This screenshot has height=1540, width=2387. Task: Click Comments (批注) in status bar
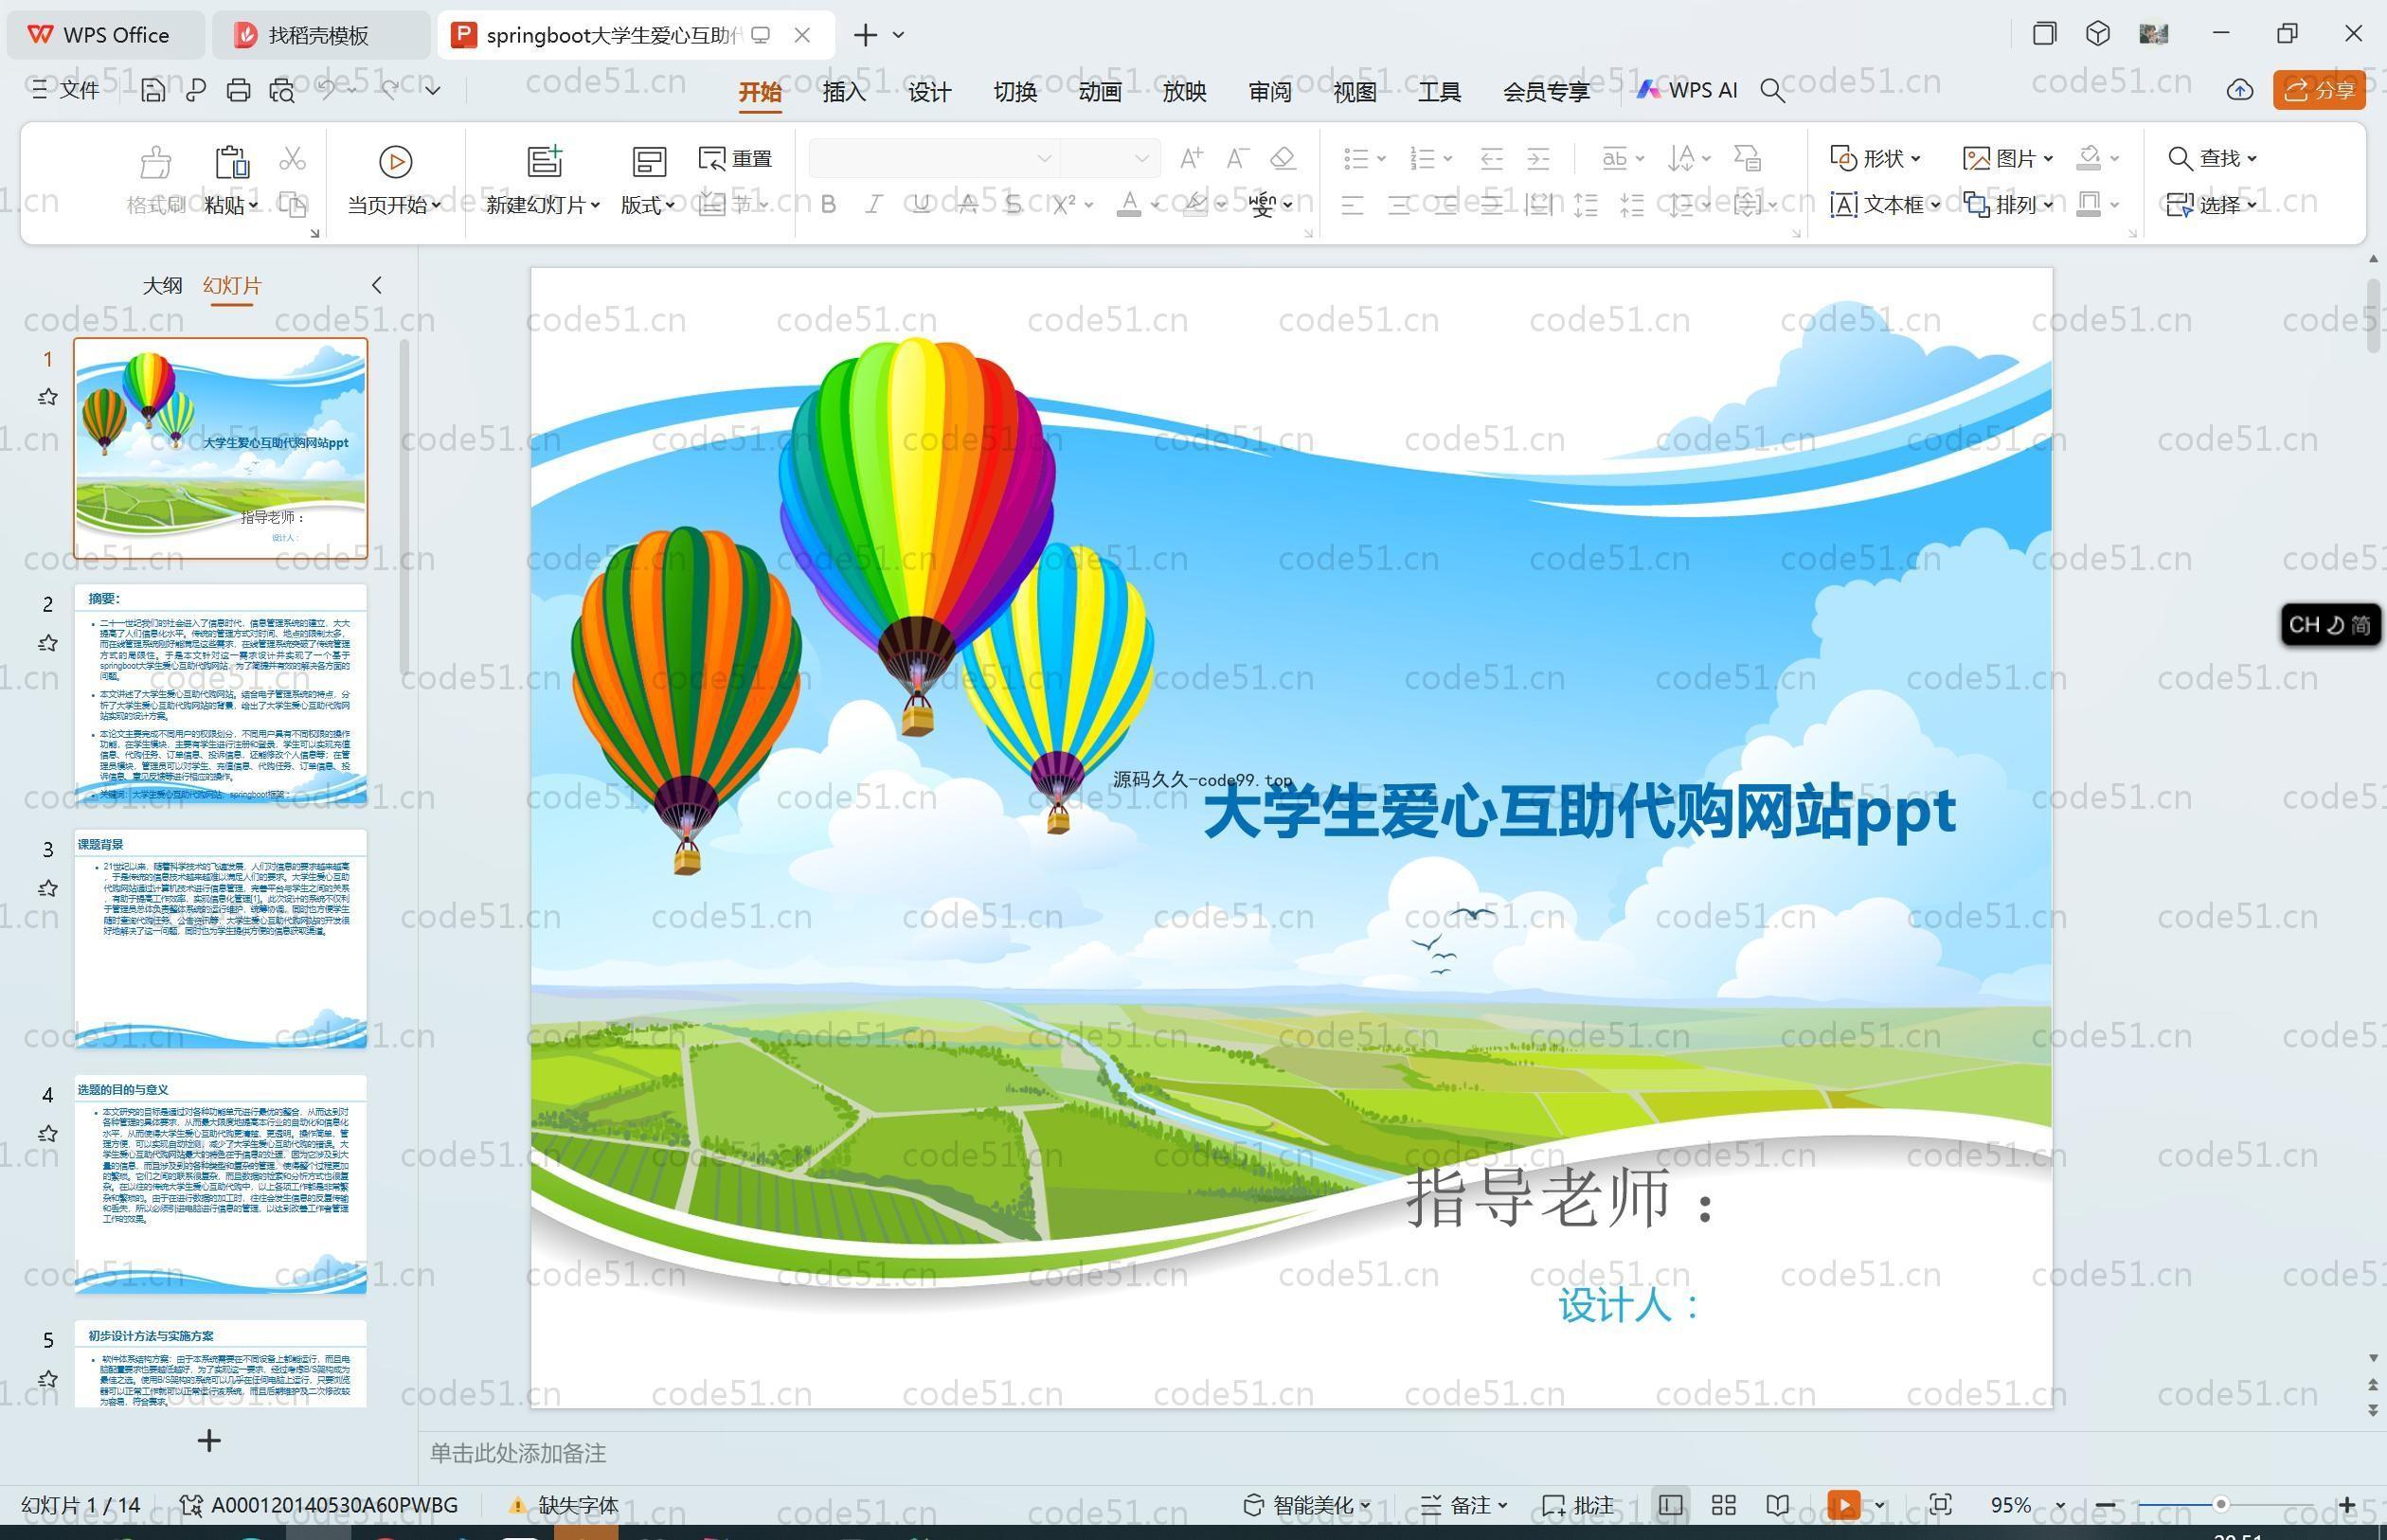point(1578,1506)
